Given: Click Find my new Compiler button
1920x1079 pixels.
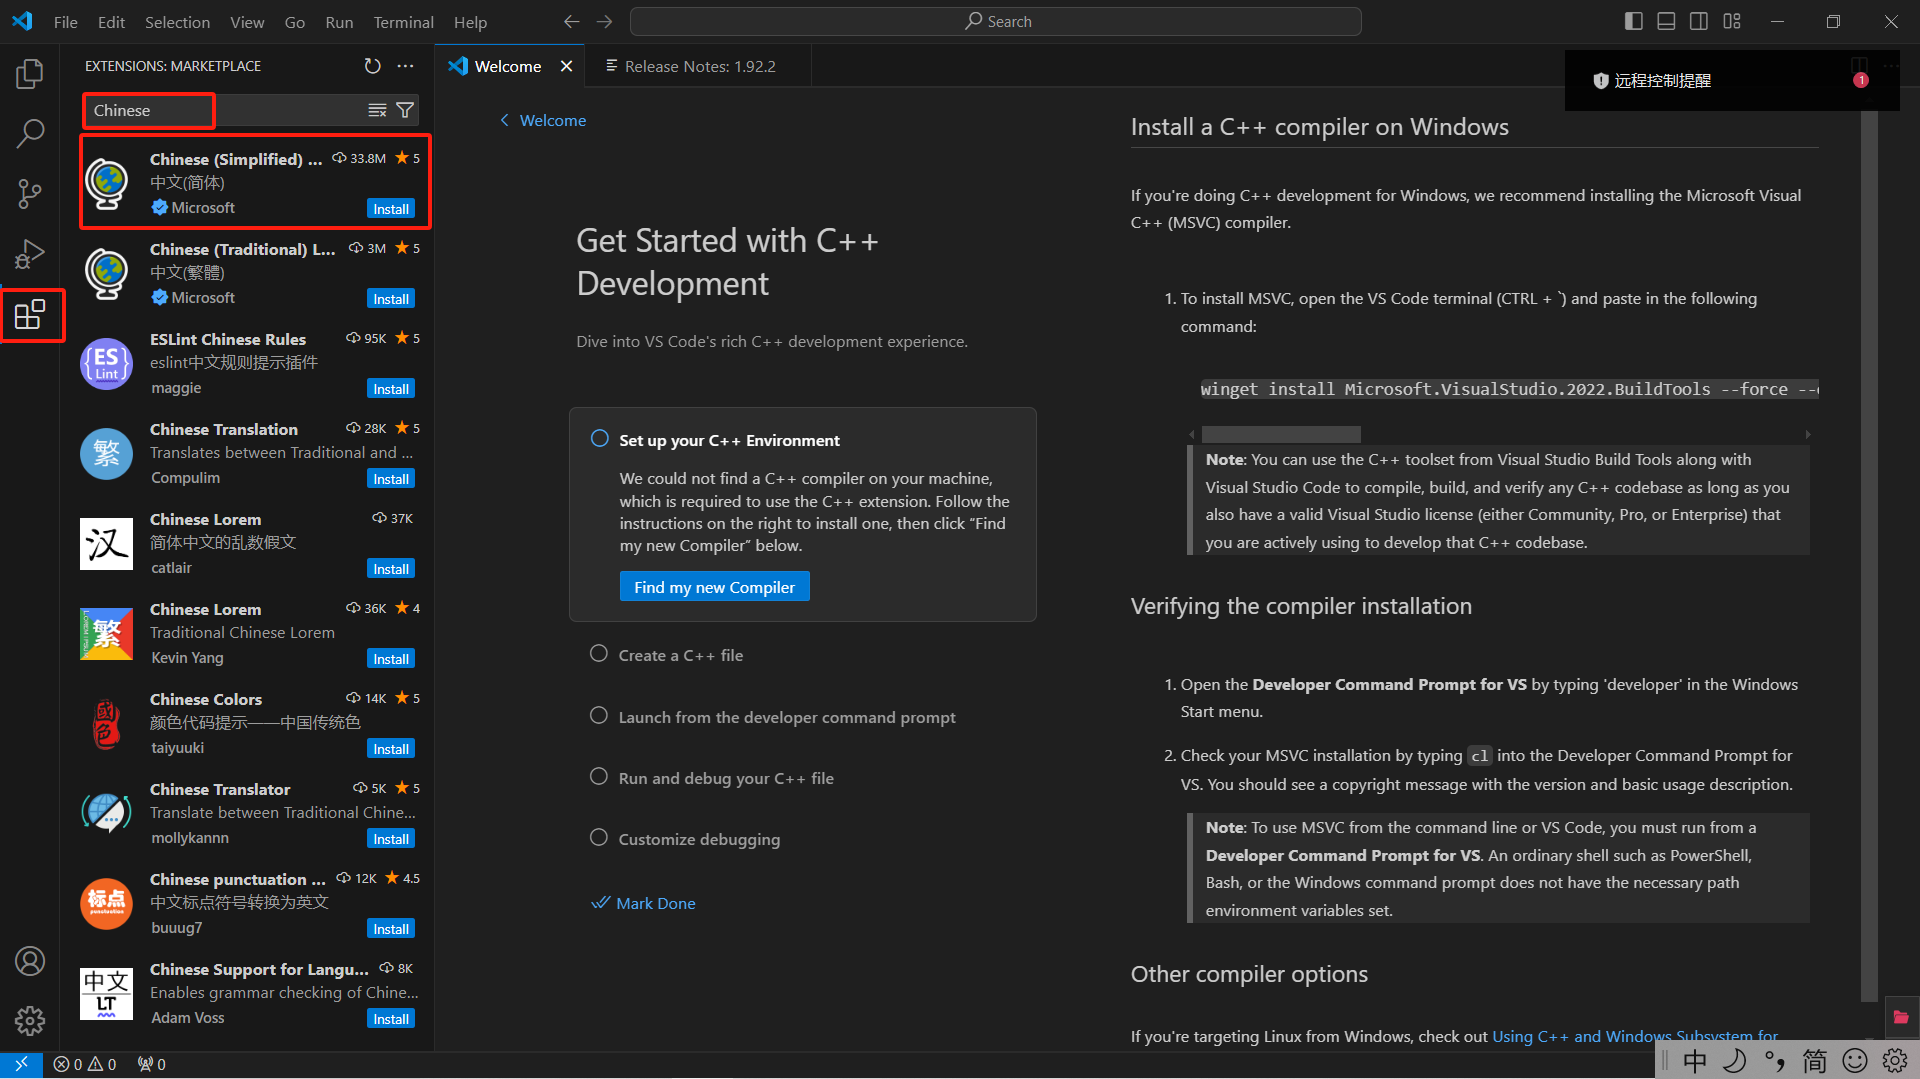Looking at the screenshot, I should [714, 587].
